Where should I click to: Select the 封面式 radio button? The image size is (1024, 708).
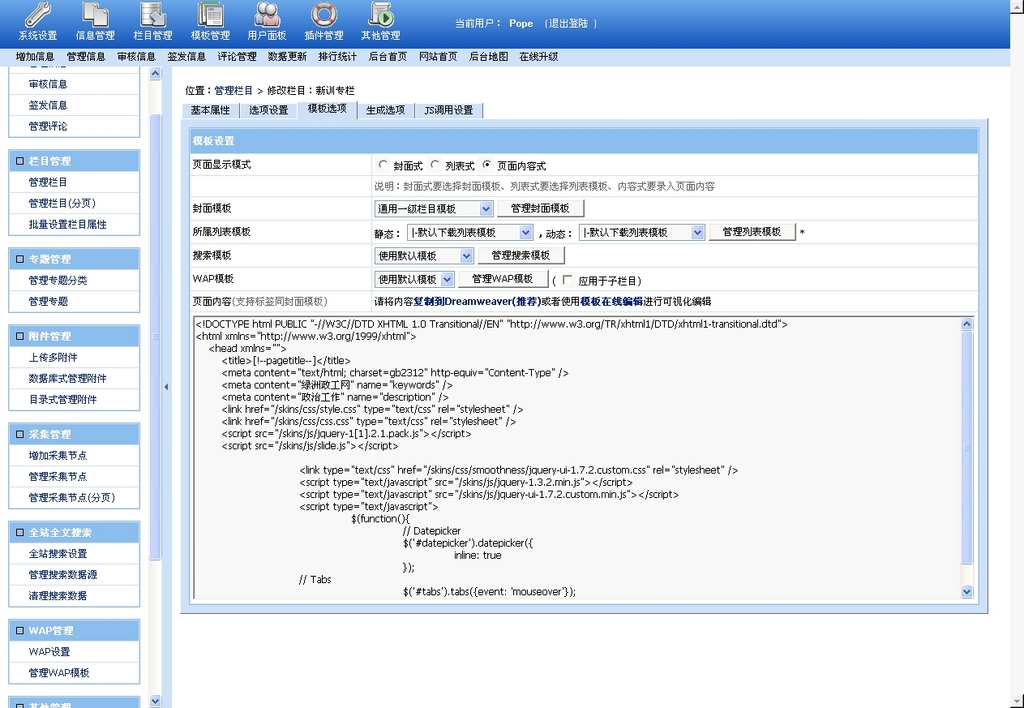pyautogui.click(x=383, y=165)
